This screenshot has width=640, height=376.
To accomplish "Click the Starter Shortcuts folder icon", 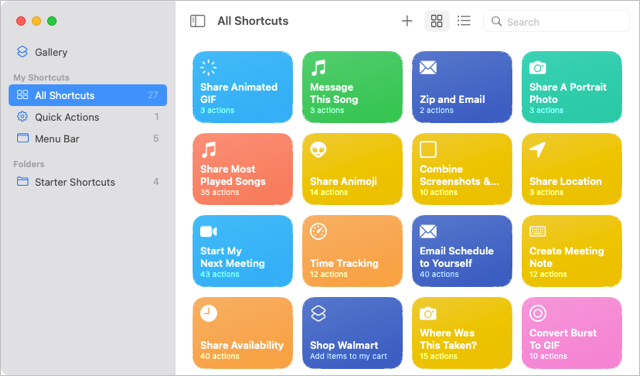I will 22,181.
